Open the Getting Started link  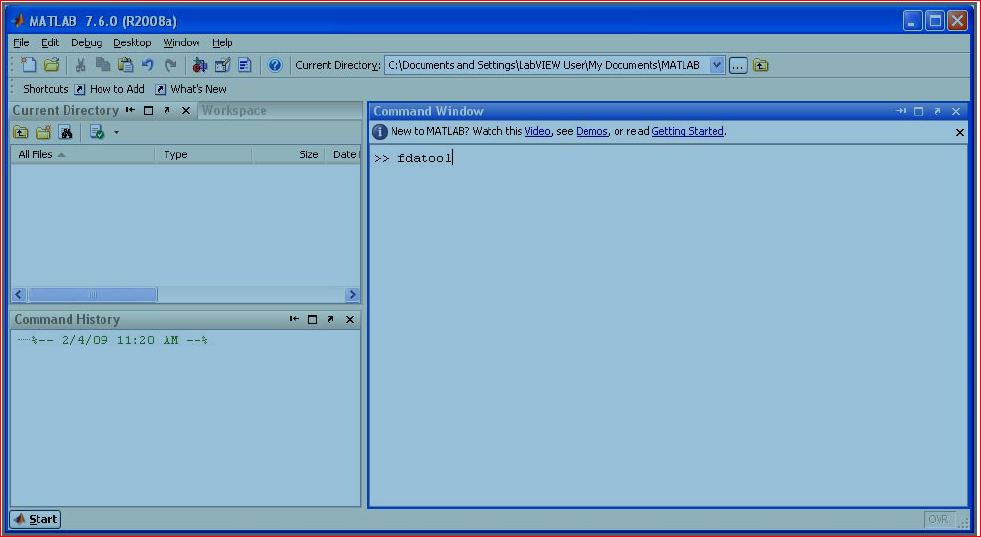coord(687,131)
